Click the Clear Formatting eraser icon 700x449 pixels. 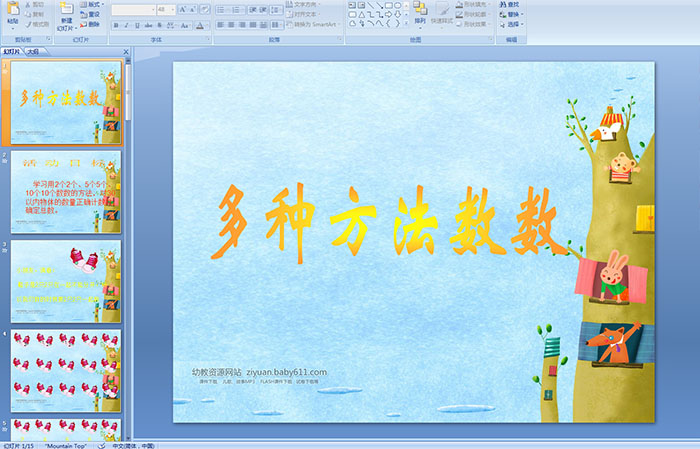[205, 9]
